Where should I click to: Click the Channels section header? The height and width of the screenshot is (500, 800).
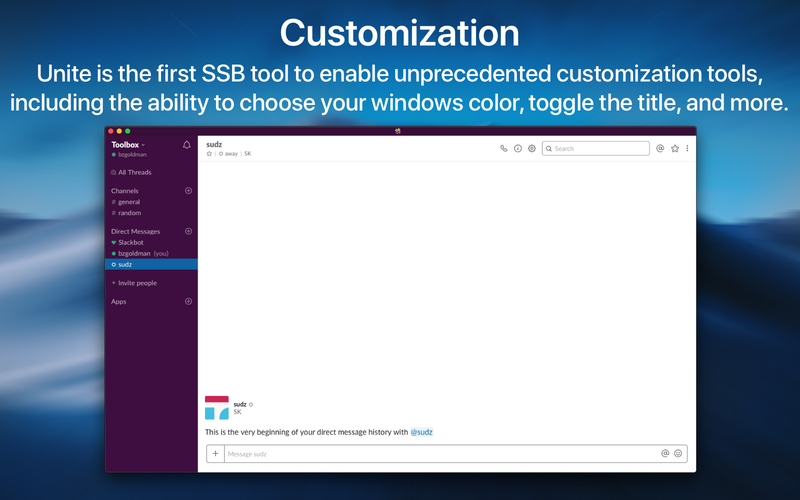(124, 191)
